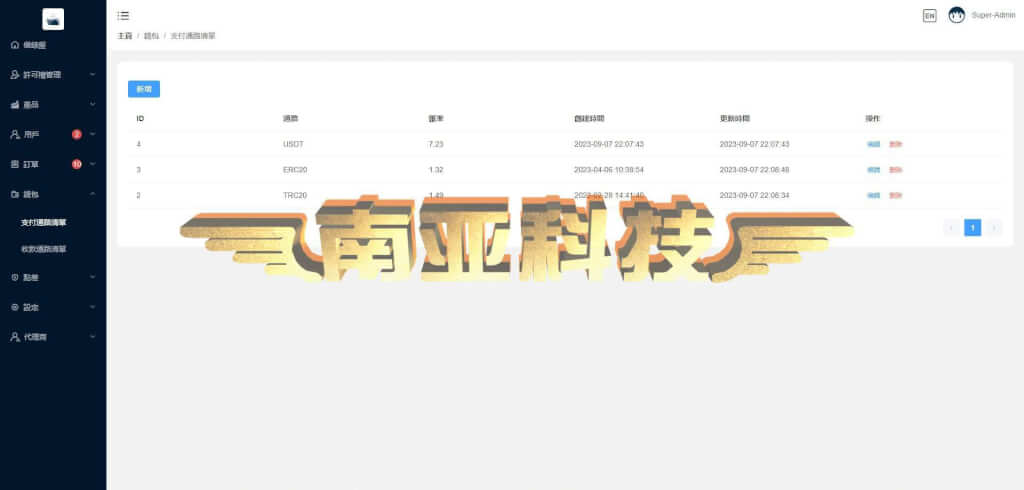Click the created time 2023-04-06 10:39:54
1024x490 pixels.
[609, 170]
